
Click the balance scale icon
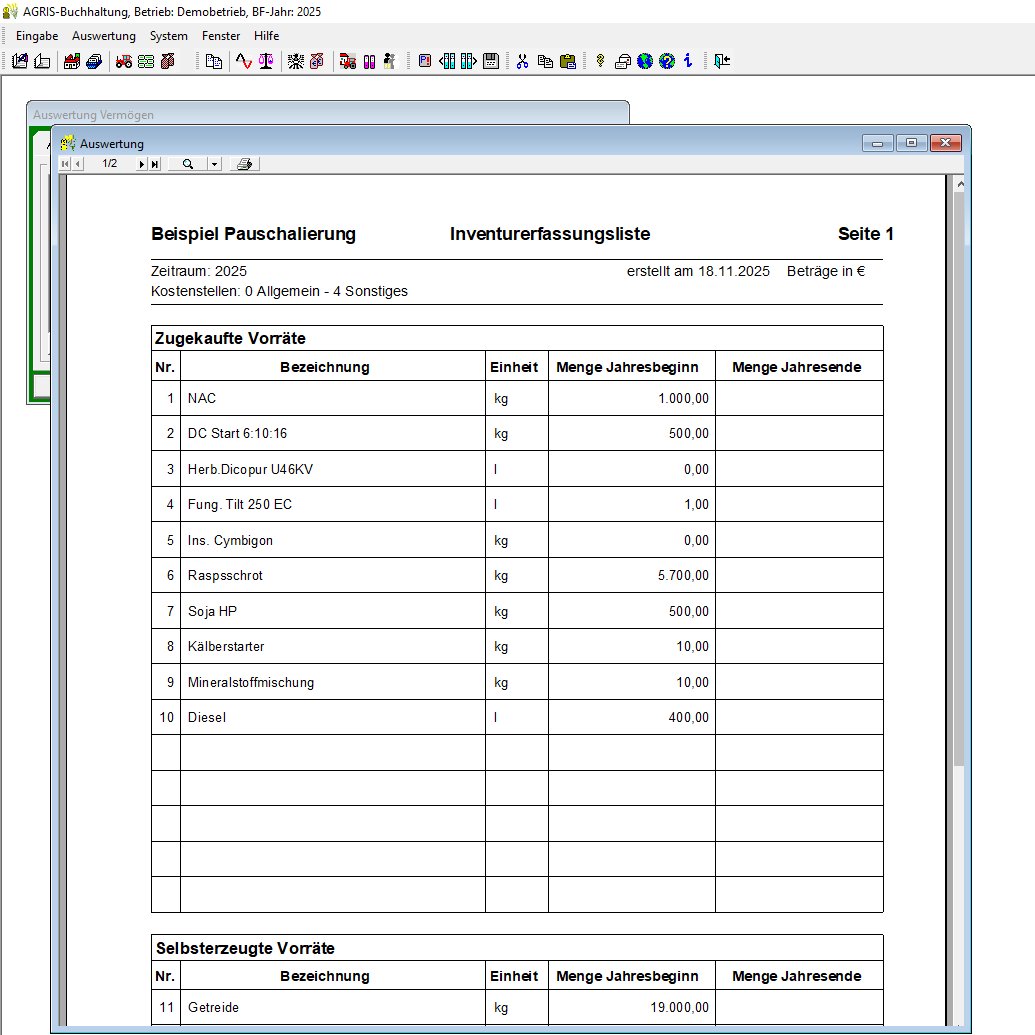click(265, 61)
